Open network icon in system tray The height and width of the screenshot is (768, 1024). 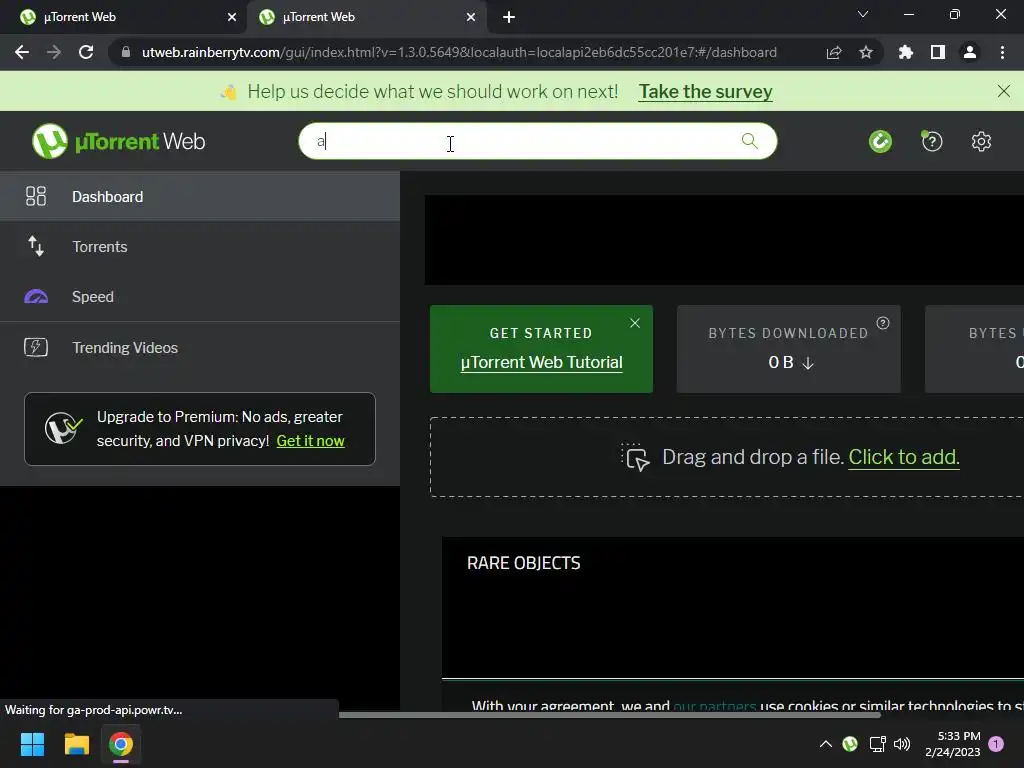[x=877, y=744]
